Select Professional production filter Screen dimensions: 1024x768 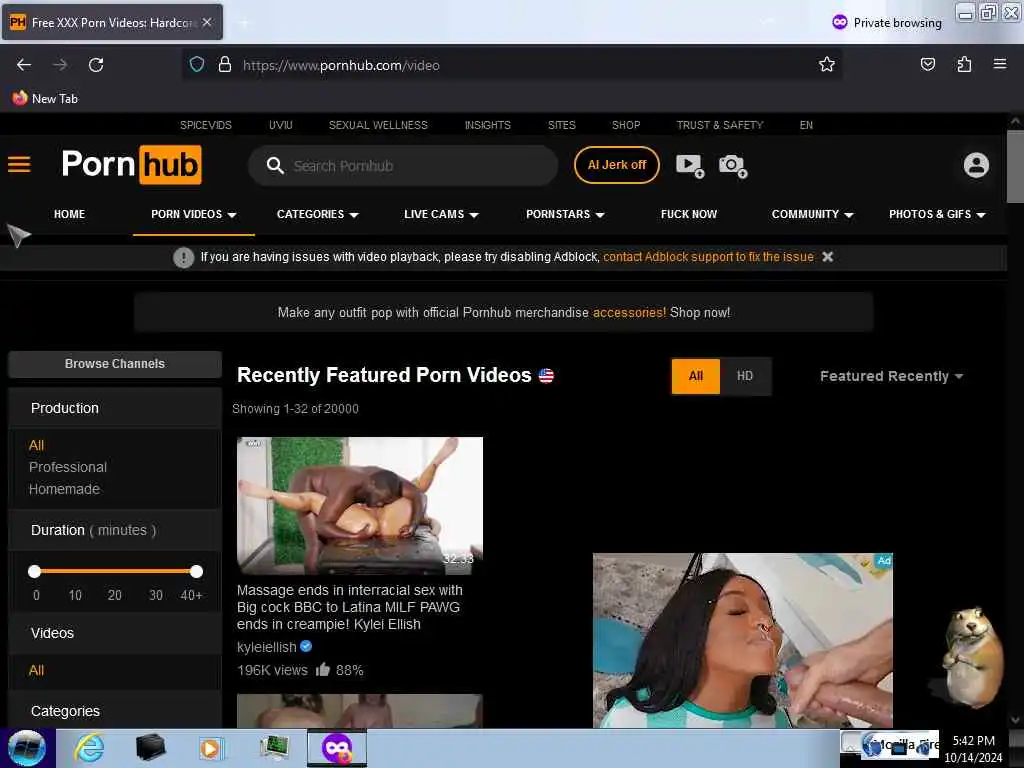tap(68, 467)
